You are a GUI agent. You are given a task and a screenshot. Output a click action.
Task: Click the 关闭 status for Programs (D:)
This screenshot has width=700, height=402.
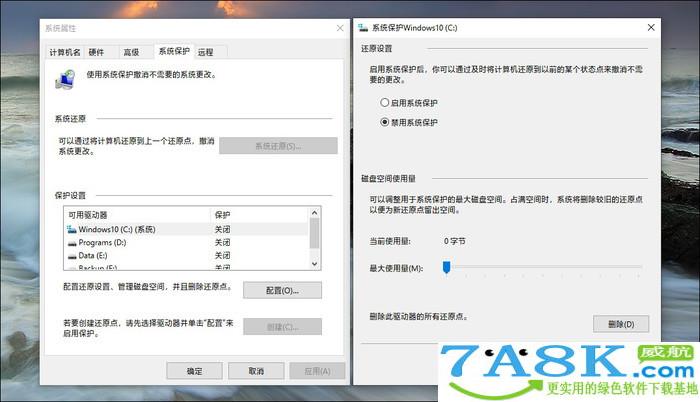coord(222,243)
